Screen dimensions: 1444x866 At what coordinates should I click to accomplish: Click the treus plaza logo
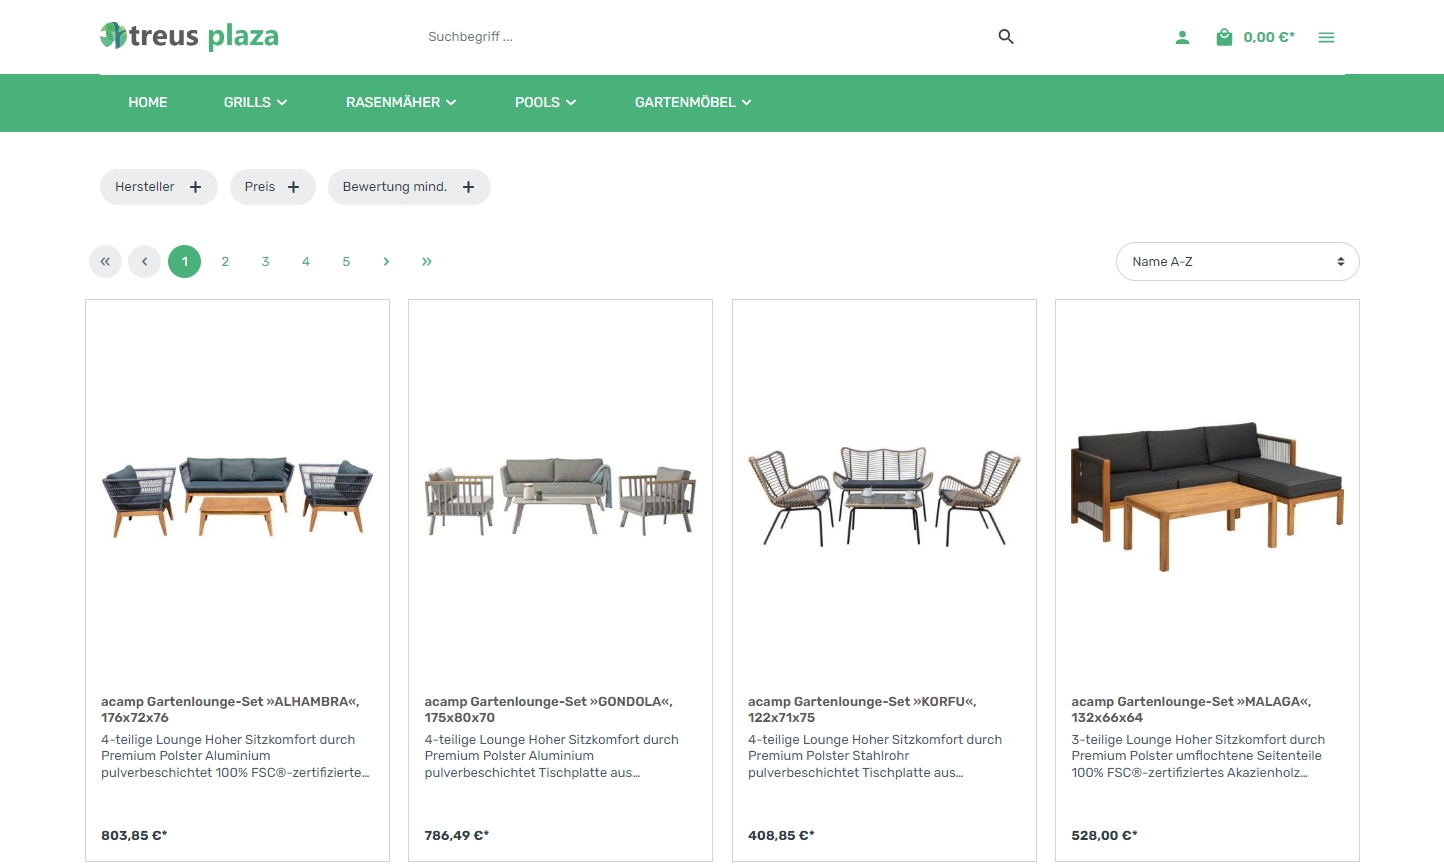tap(189, 36)
